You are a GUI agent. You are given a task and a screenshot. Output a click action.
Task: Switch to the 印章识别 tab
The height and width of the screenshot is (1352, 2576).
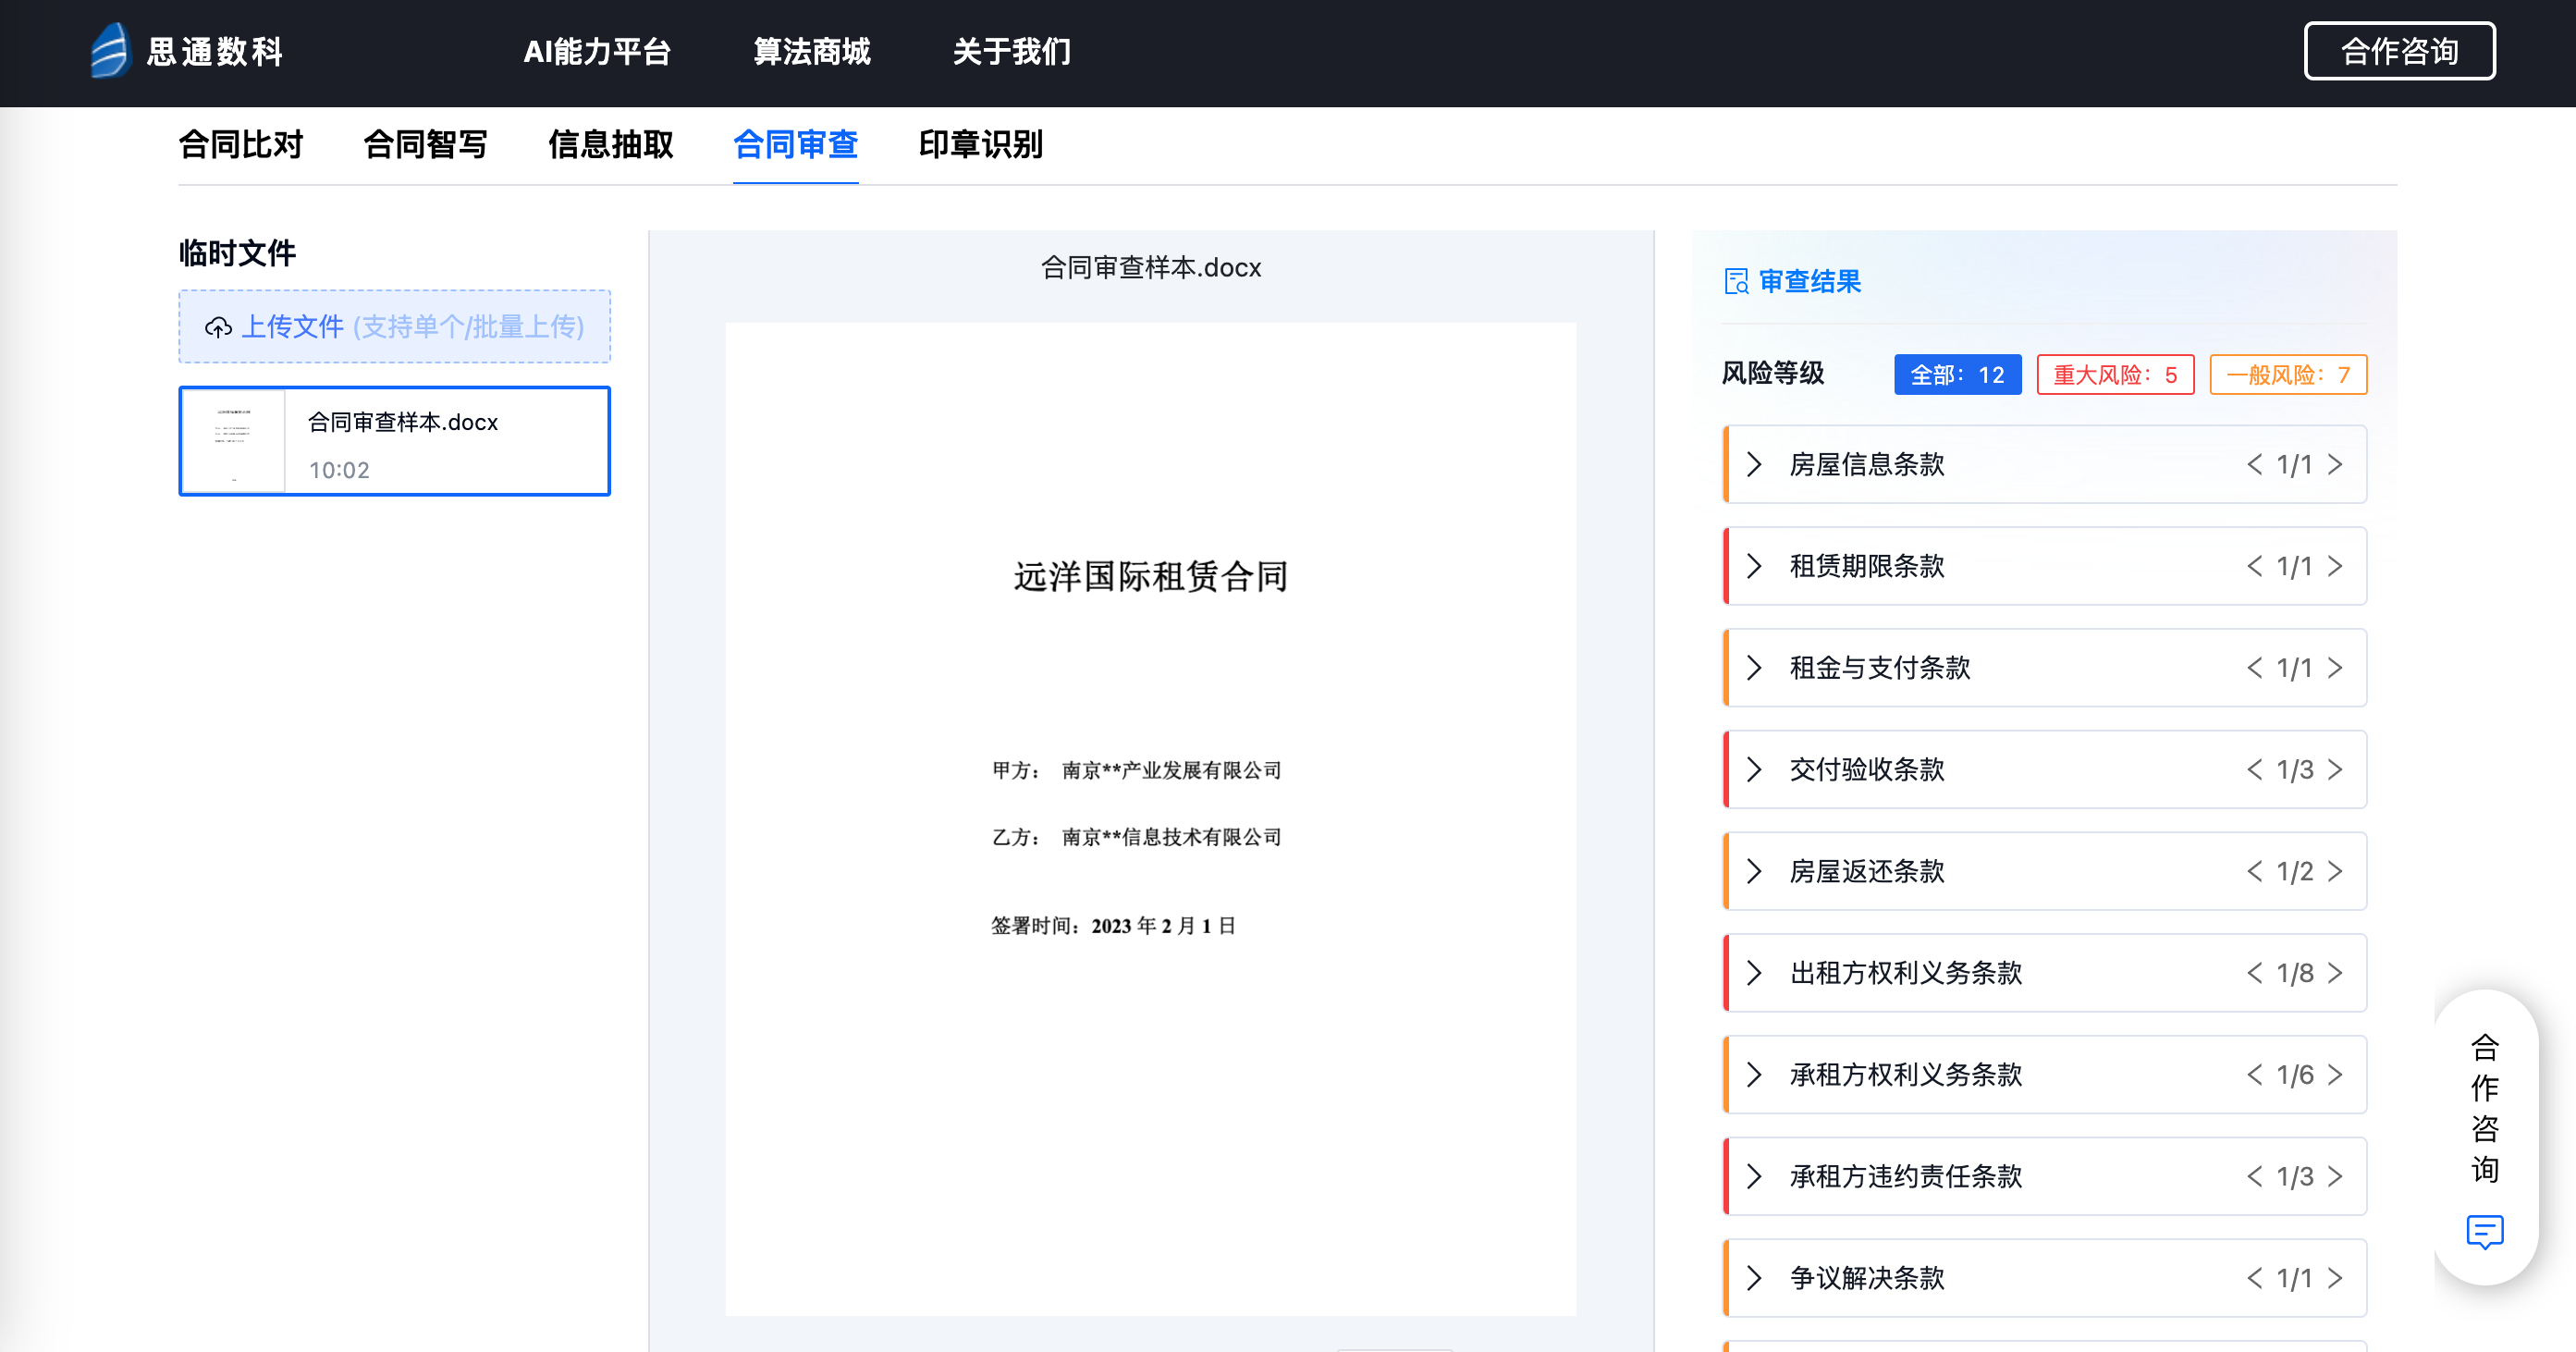click(x=980, y=145)
